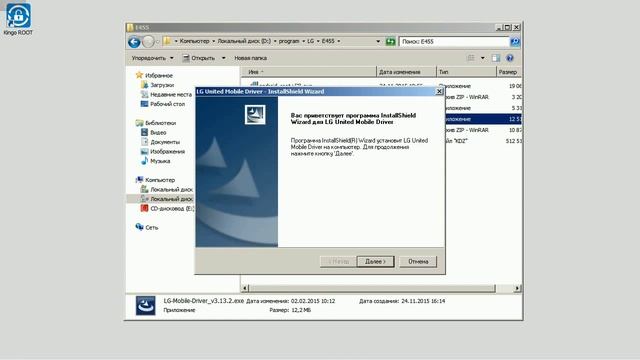
Task: Click the Открыть toolbar button
Action: tap(199, 58)
